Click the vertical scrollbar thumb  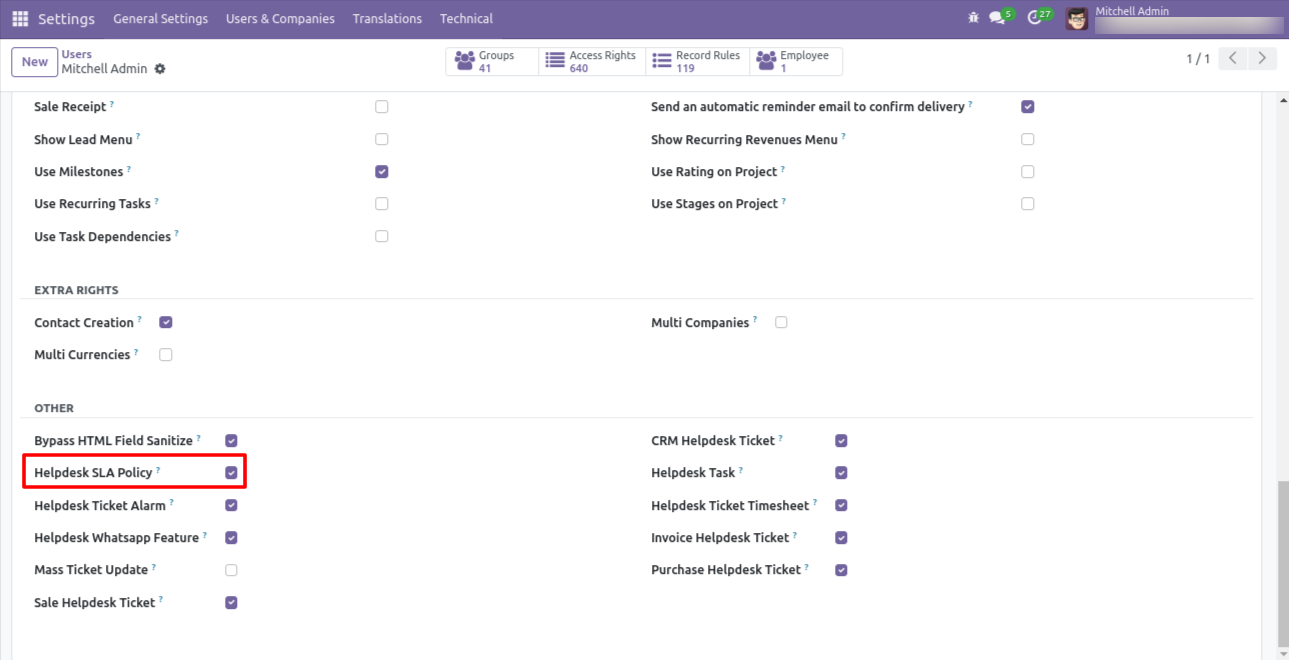pyautogui.click(x=1283, y=563)
